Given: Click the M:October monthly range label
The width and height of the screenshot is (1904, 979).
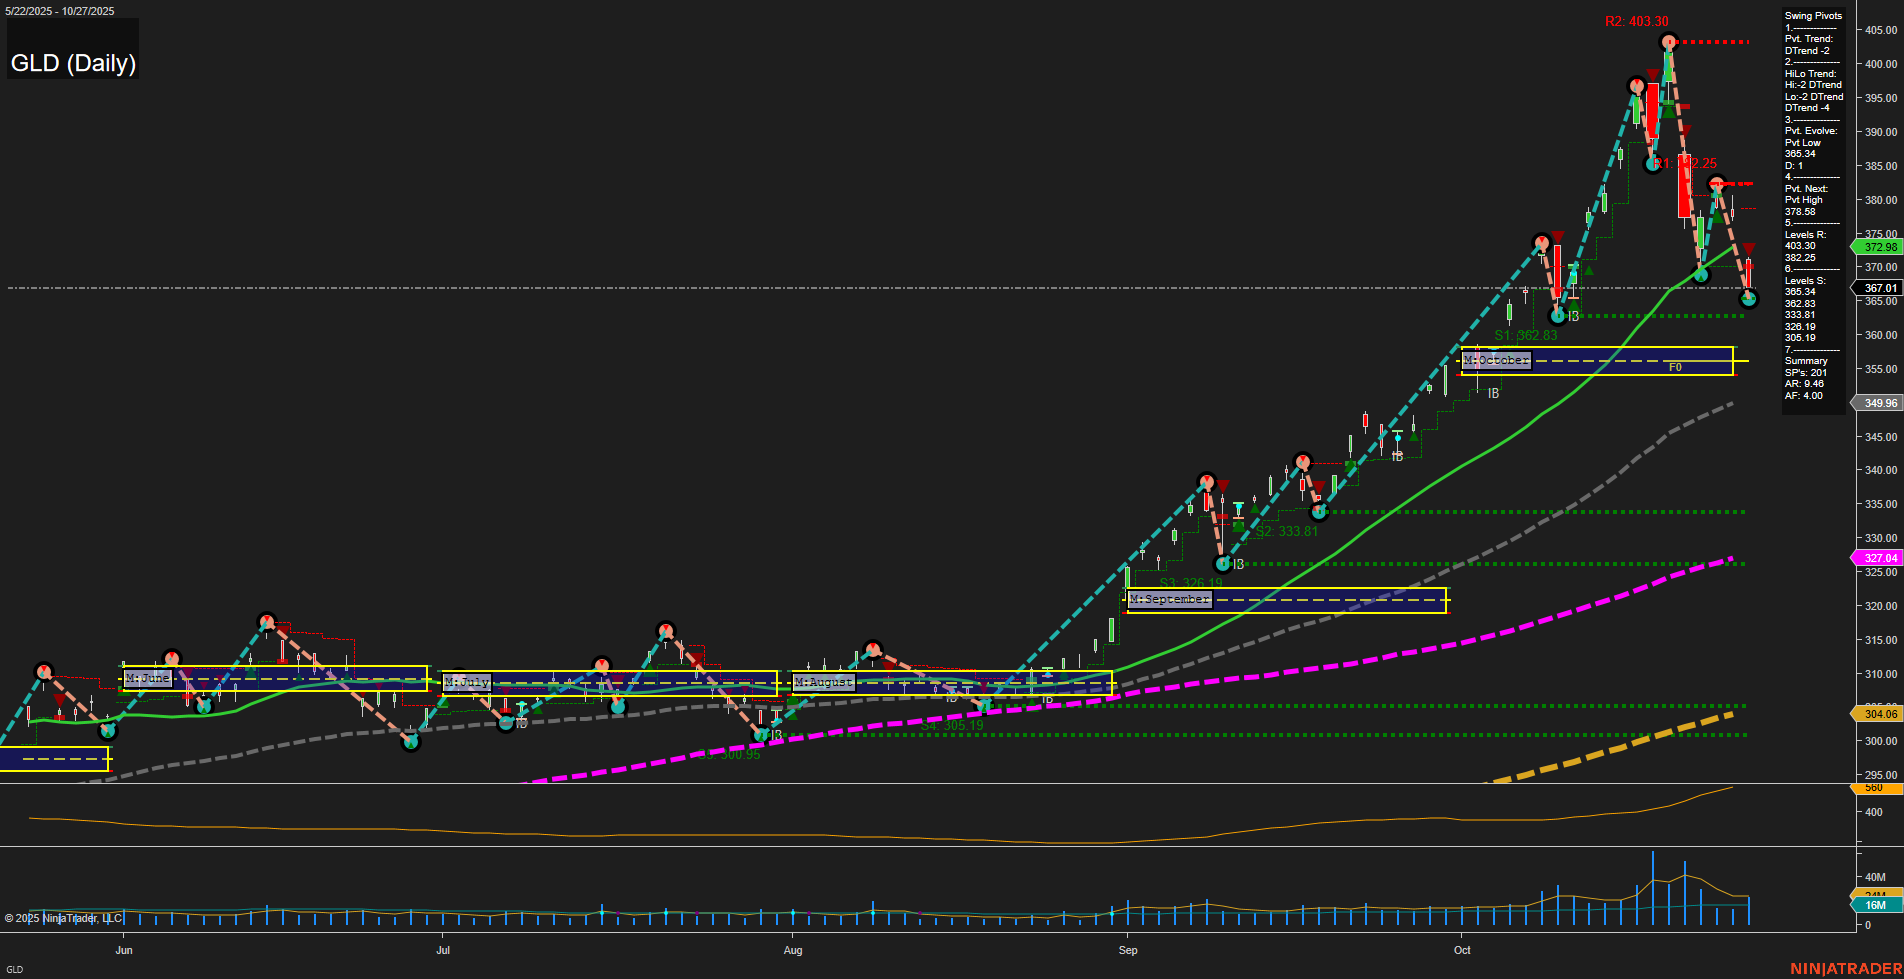Looking at the screenshot, I should pyautogui.click(x=1495, y=359).
